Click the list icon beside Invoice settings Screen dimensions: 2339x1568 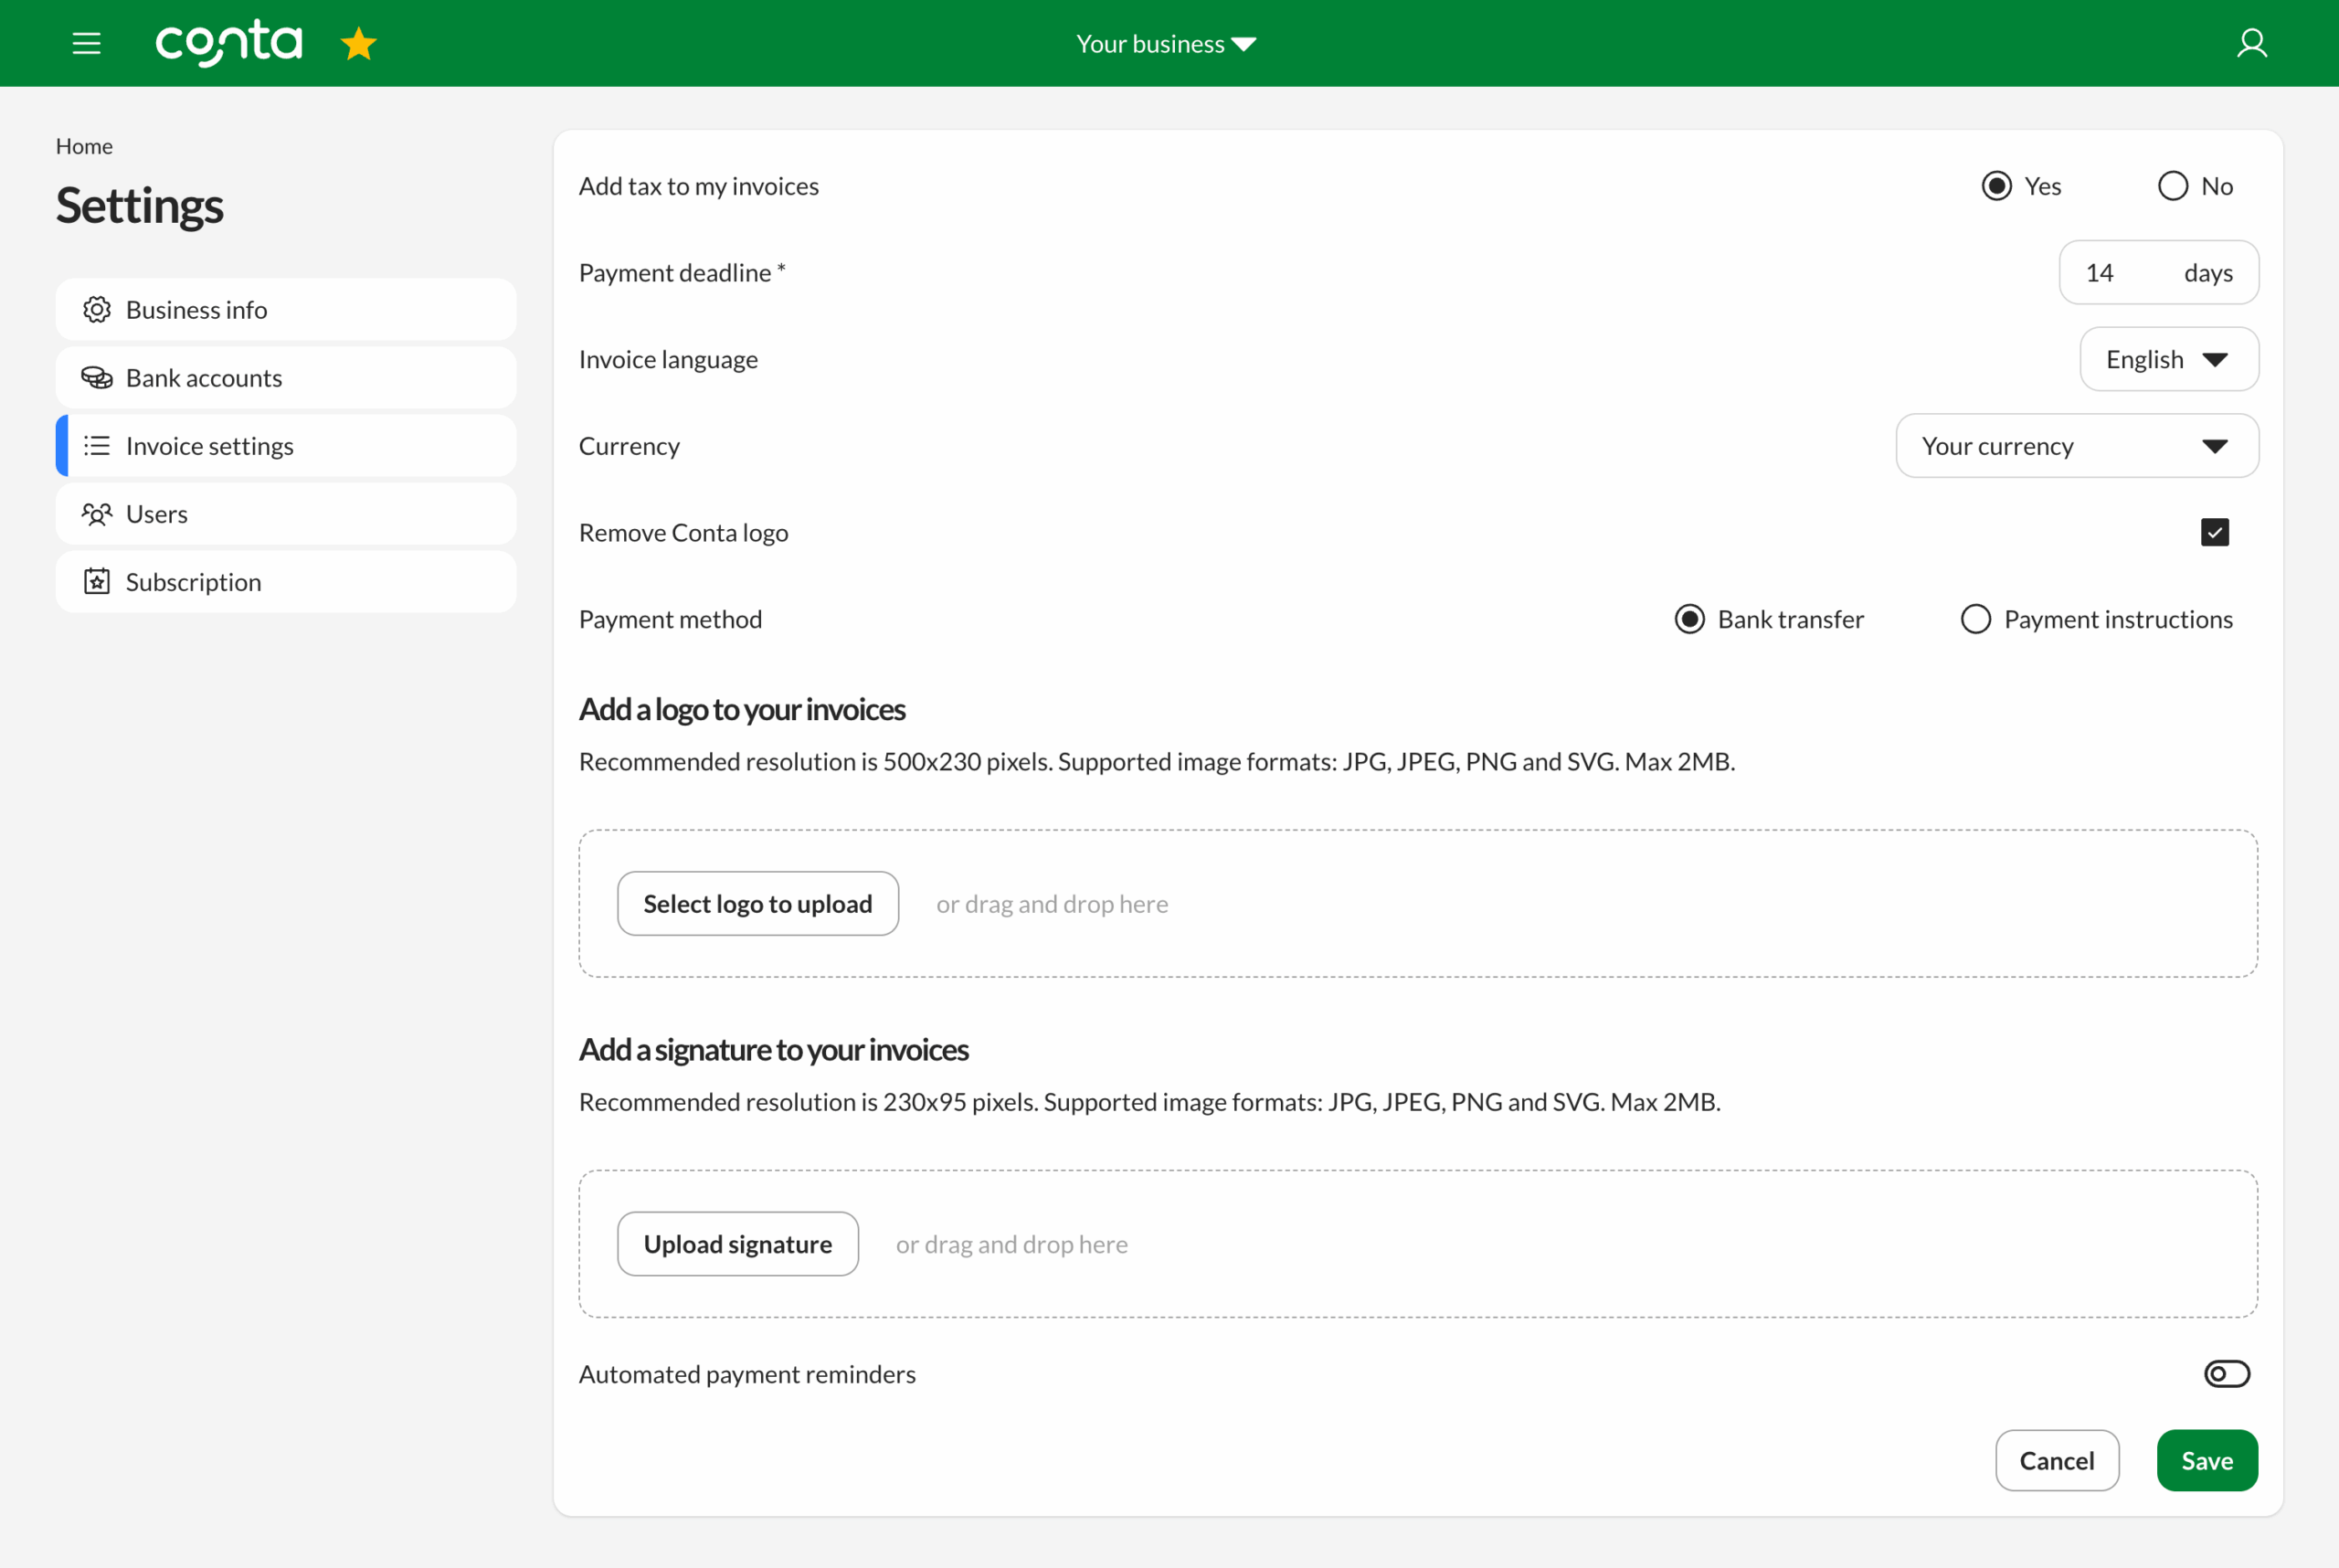coord(97,445)
